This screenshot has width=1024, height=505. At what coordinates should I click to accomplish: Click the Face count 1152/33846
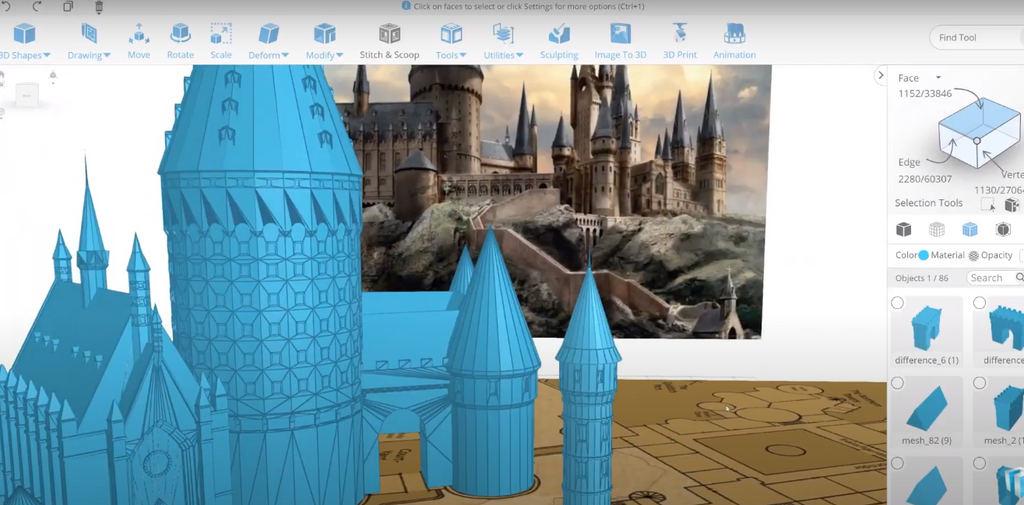(925, 93)
